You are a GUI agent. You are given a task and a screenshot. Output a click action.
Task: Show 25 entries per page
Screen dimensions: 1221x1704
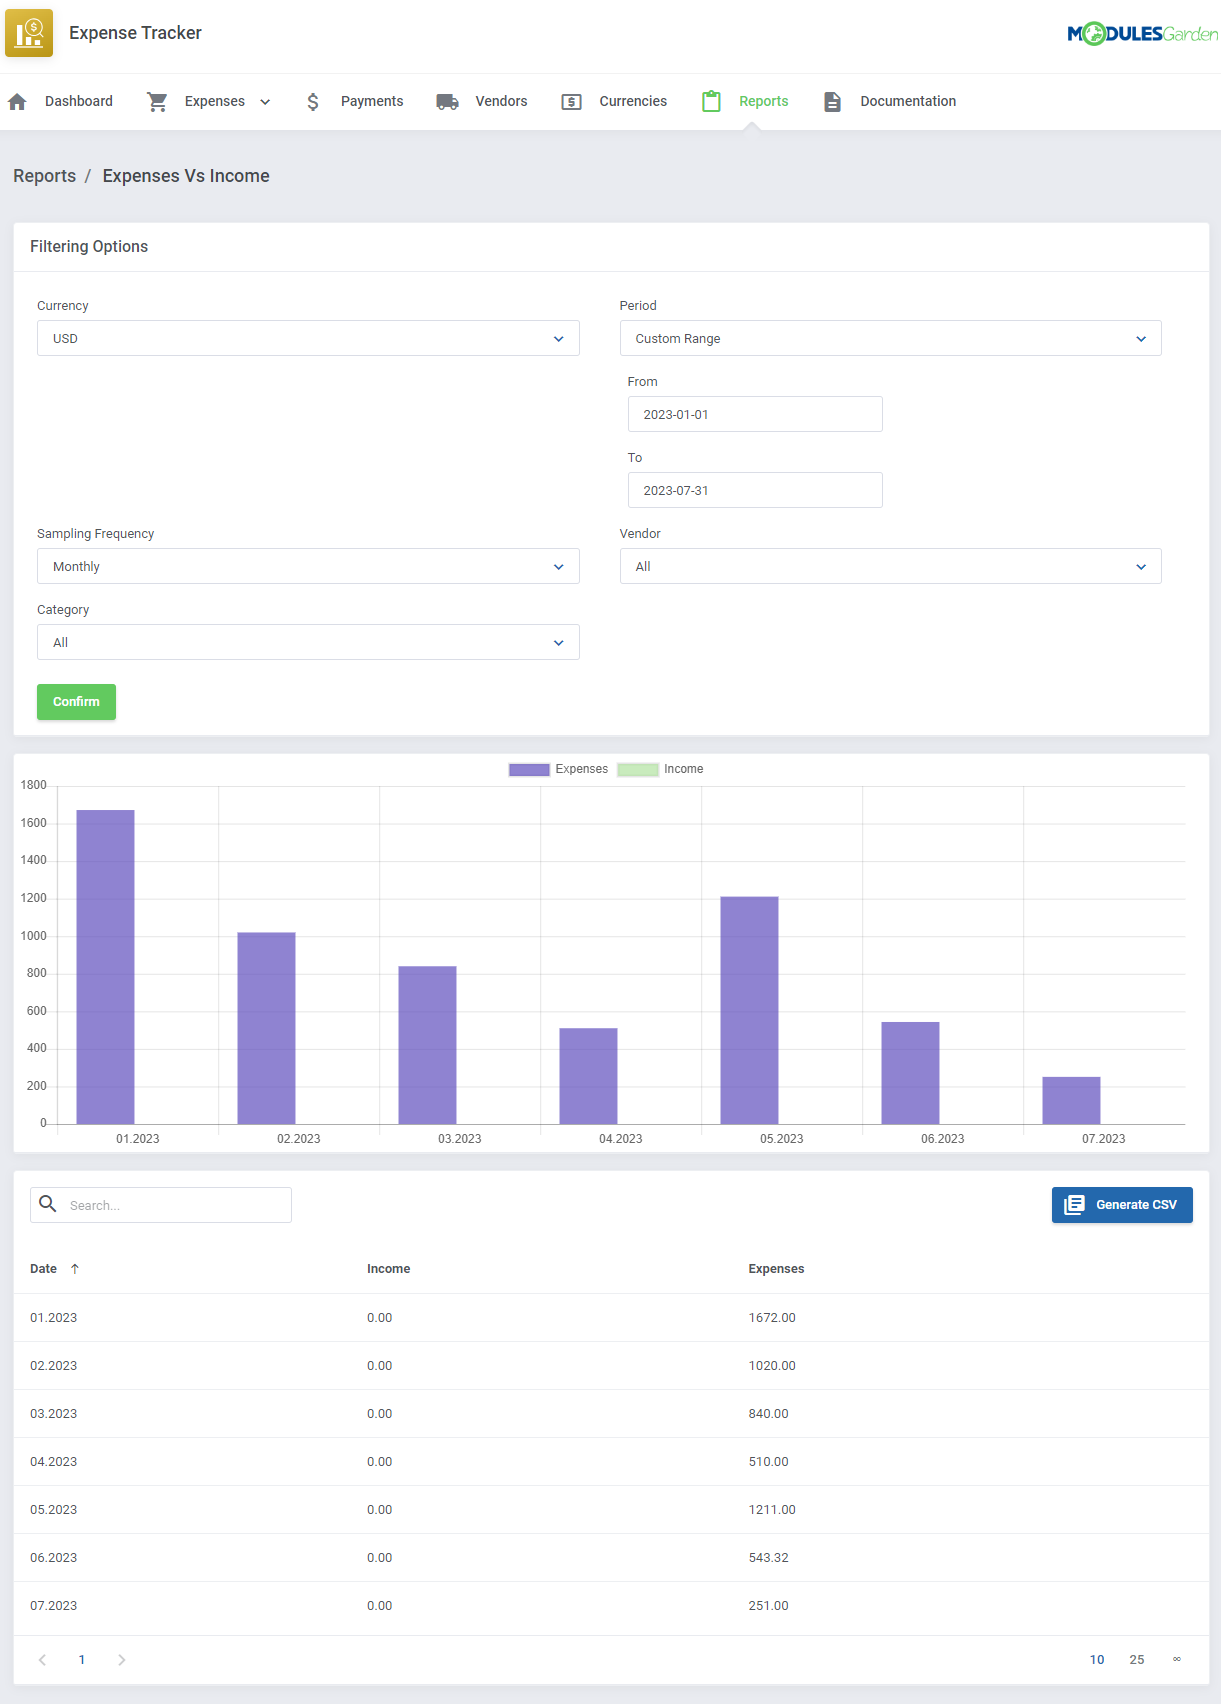1137,1660
